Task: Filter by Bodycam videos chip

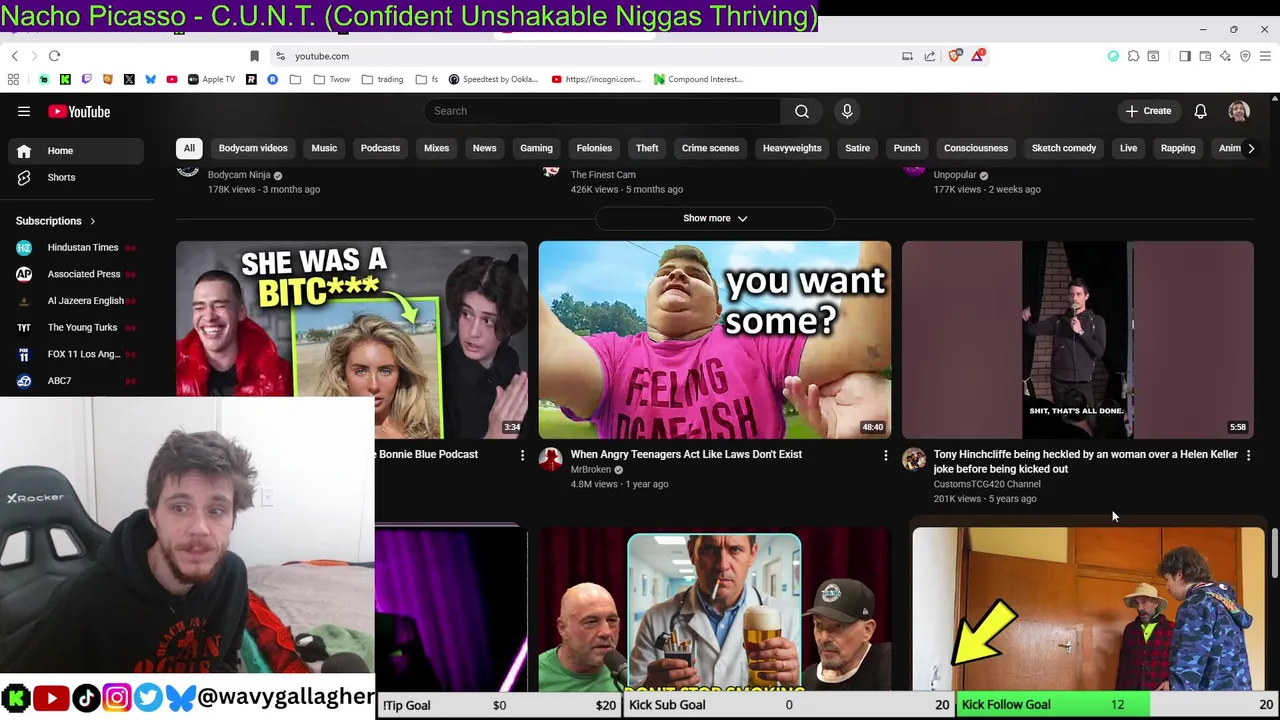Action: pos(253,148)
